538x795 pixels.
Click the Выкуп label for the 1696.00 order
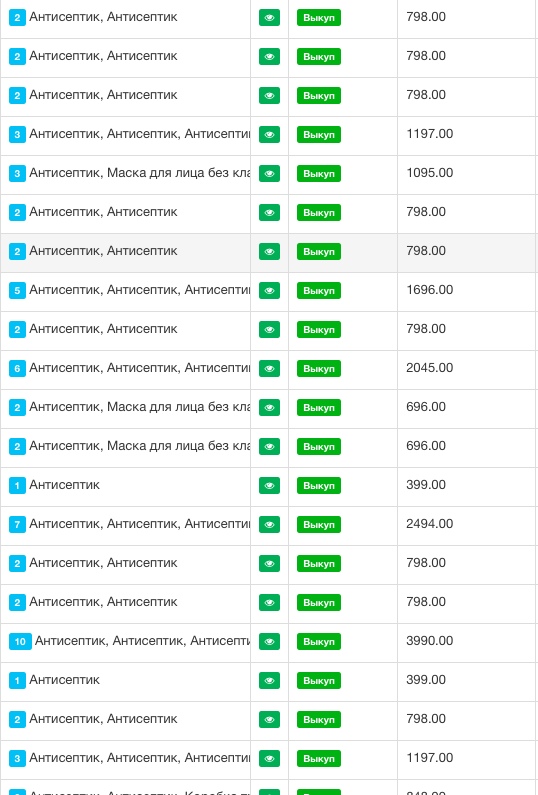tap(319, 291)
